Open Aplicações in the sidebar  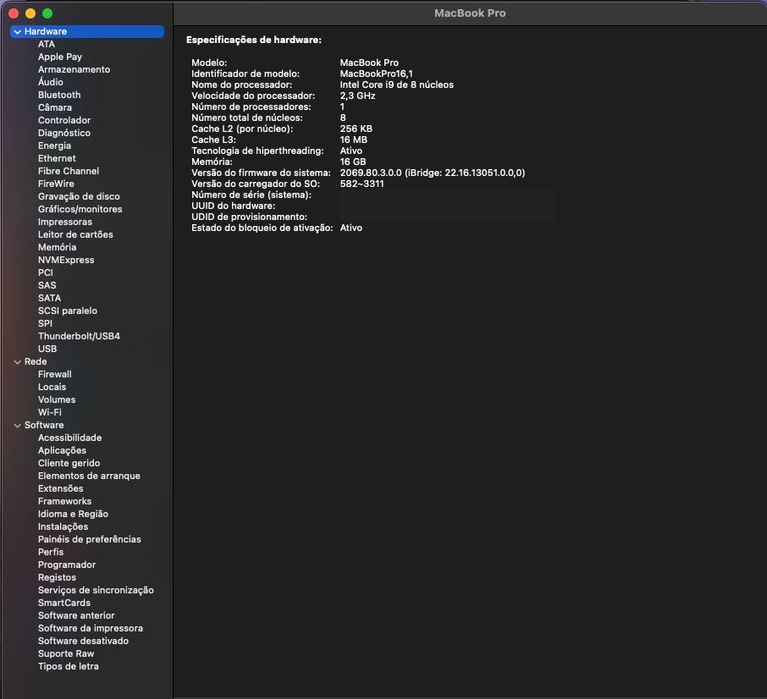(62, 451)
